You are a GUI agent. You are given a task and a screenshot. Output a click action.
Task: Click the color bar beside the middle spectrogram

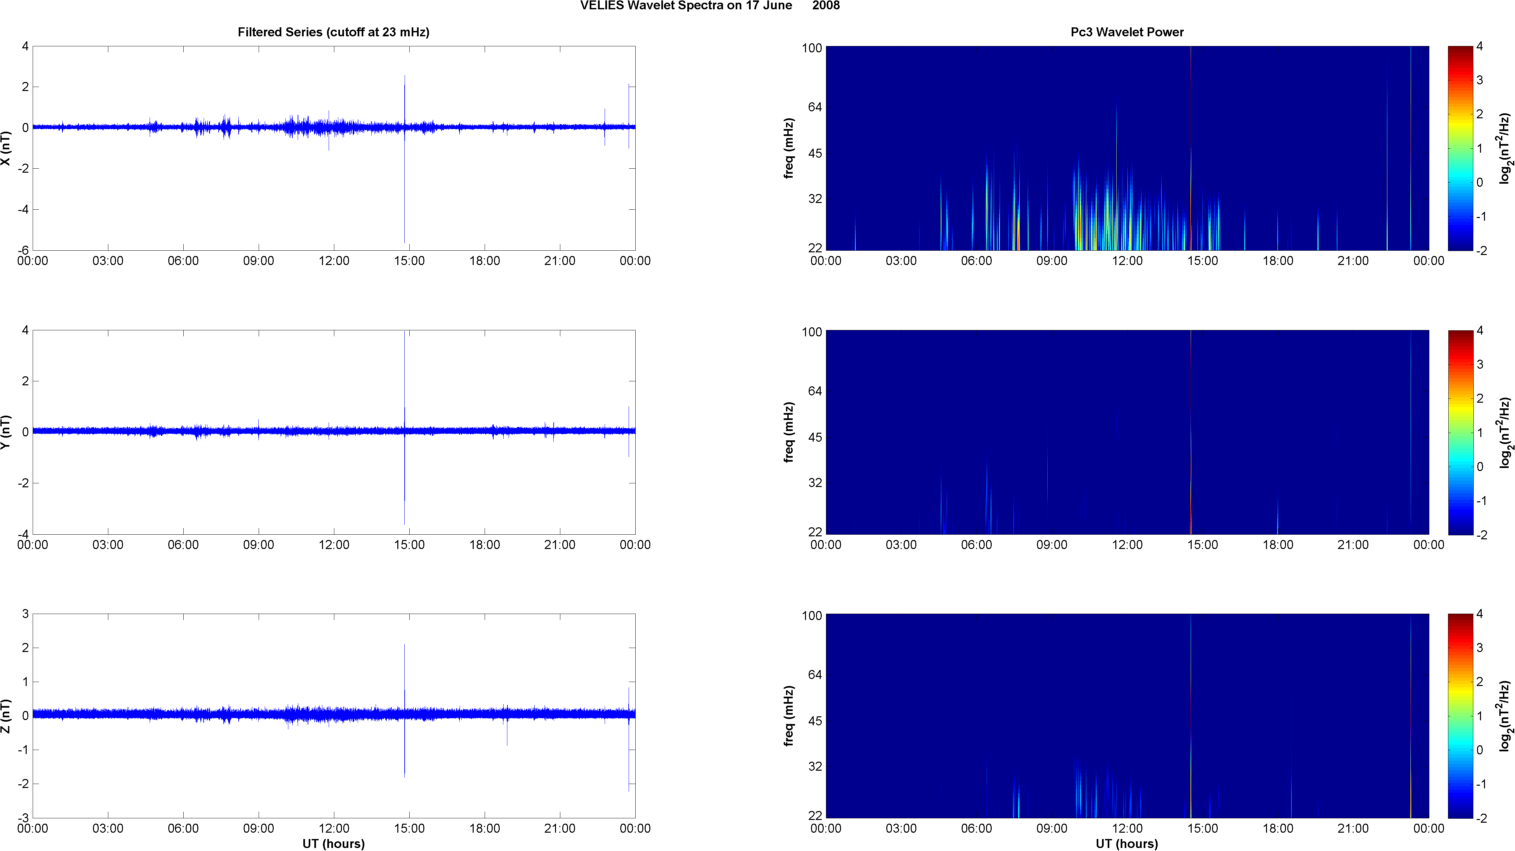pyautogui.click(x=1460, y=432)
